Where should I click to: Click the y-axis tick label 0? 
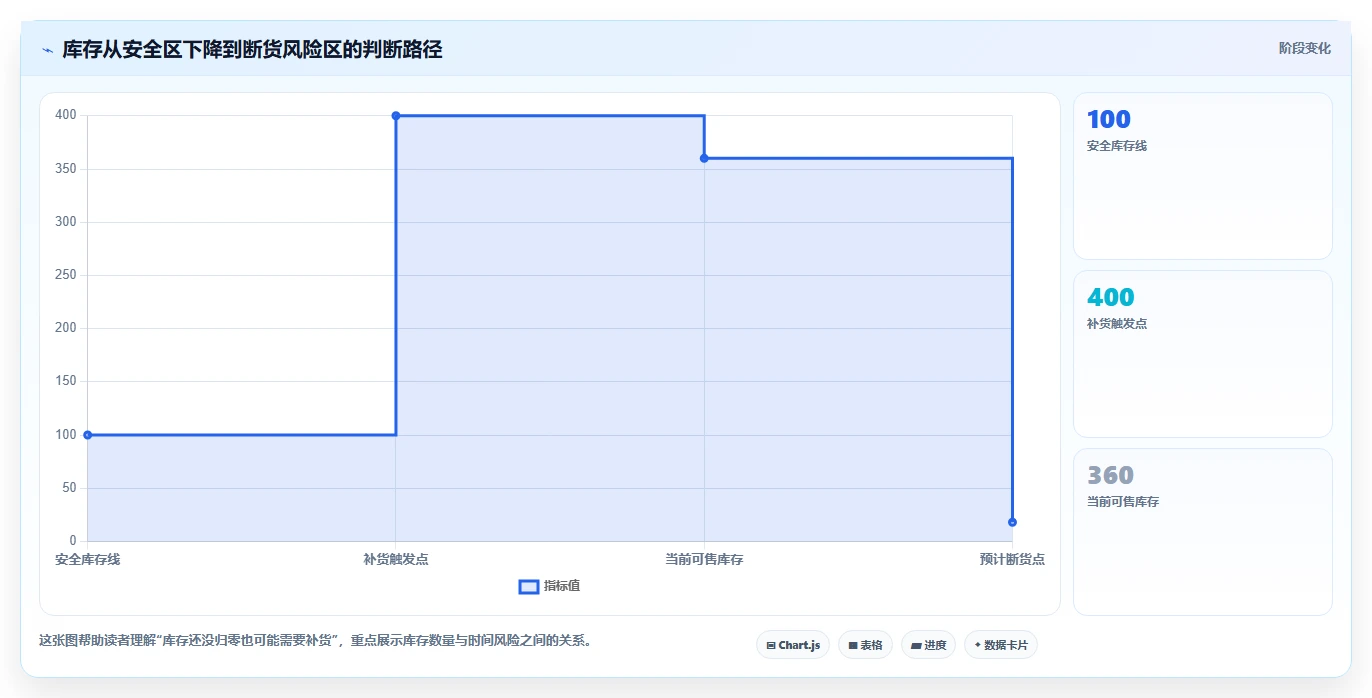click(x=73, y=541)
